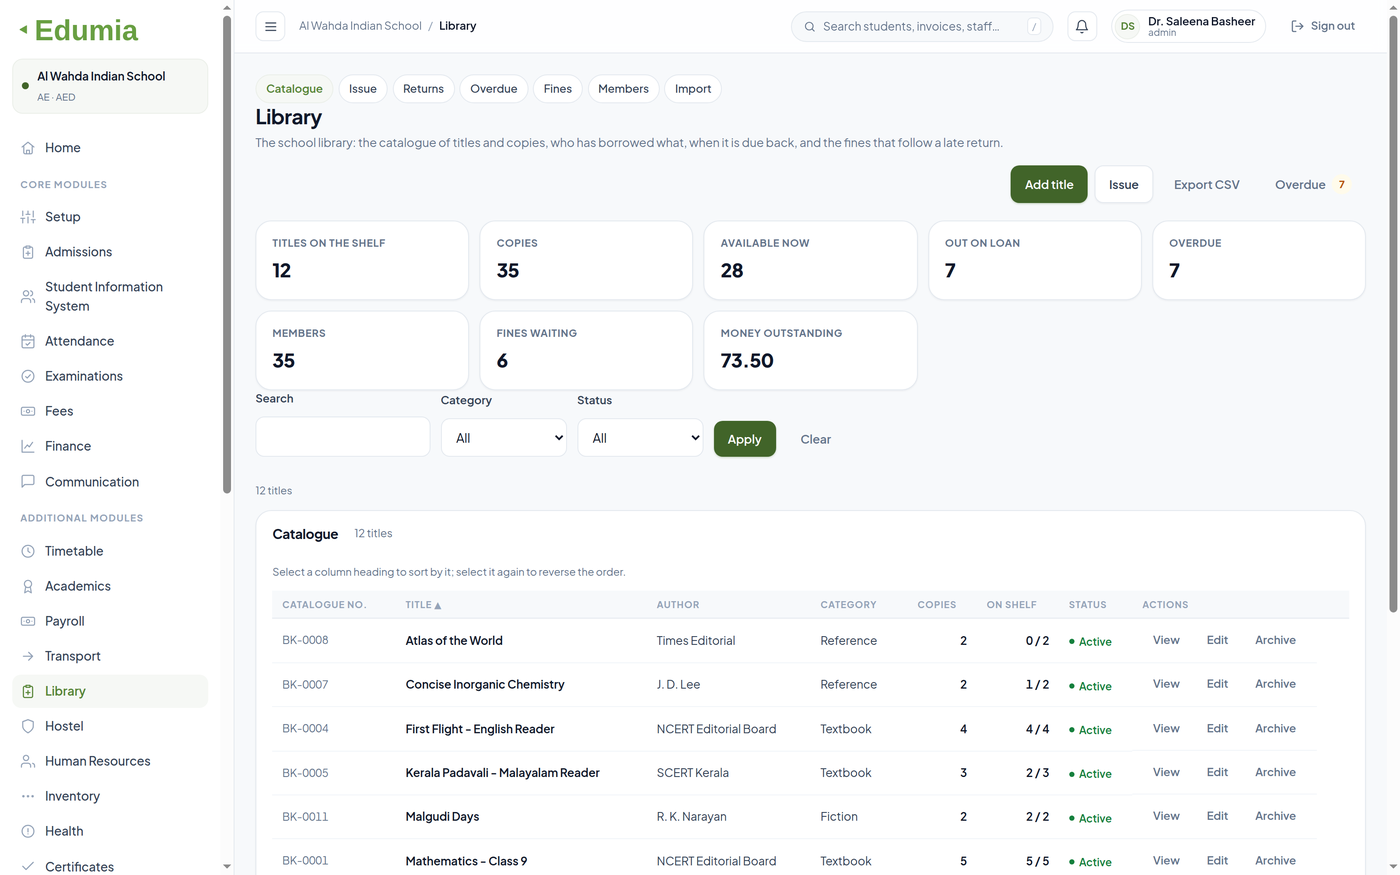Open the notifications bell
Viewport: 1400px width, 875px height.
pos(1082,26)
